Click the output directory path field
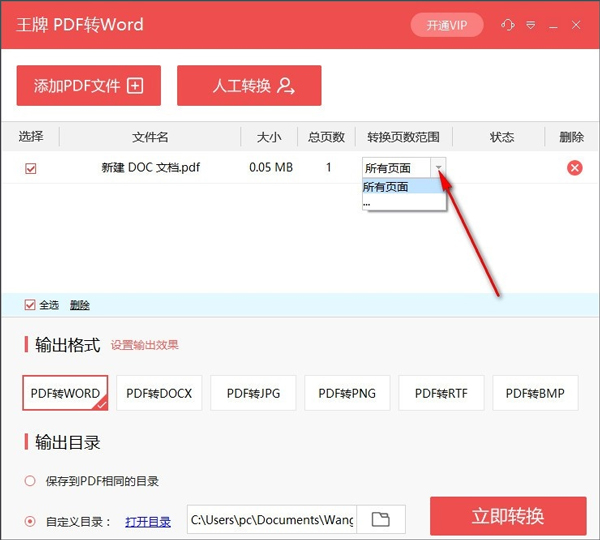Image resolution: width=600 pixels, height=540 pixels. point(272,519)
